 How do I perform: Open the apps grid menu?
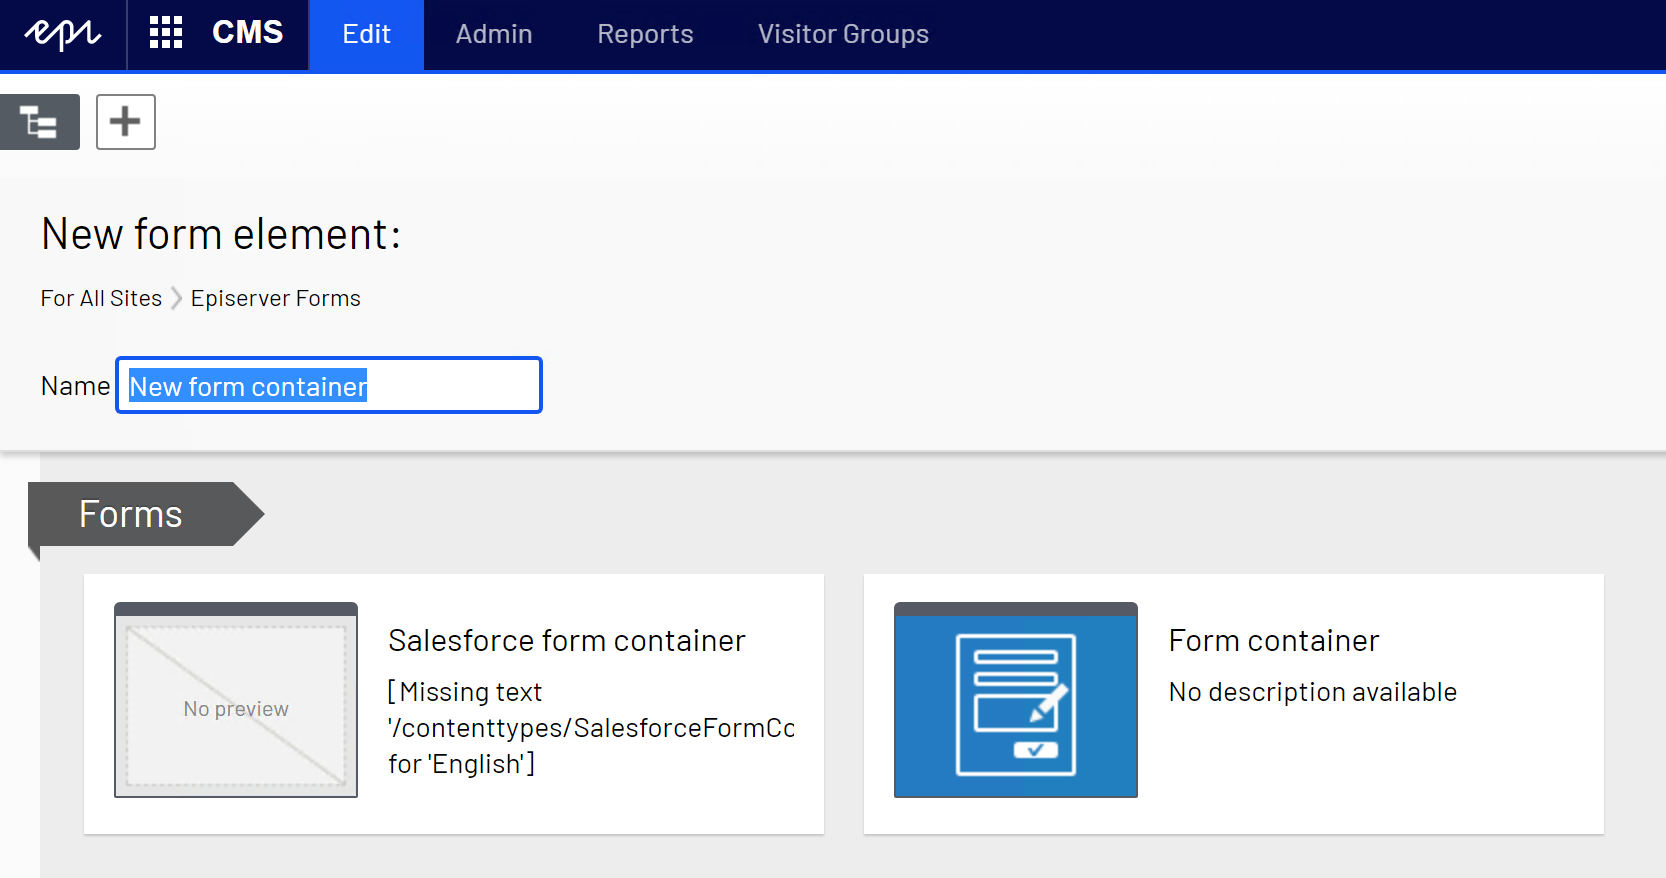(166, 33)
